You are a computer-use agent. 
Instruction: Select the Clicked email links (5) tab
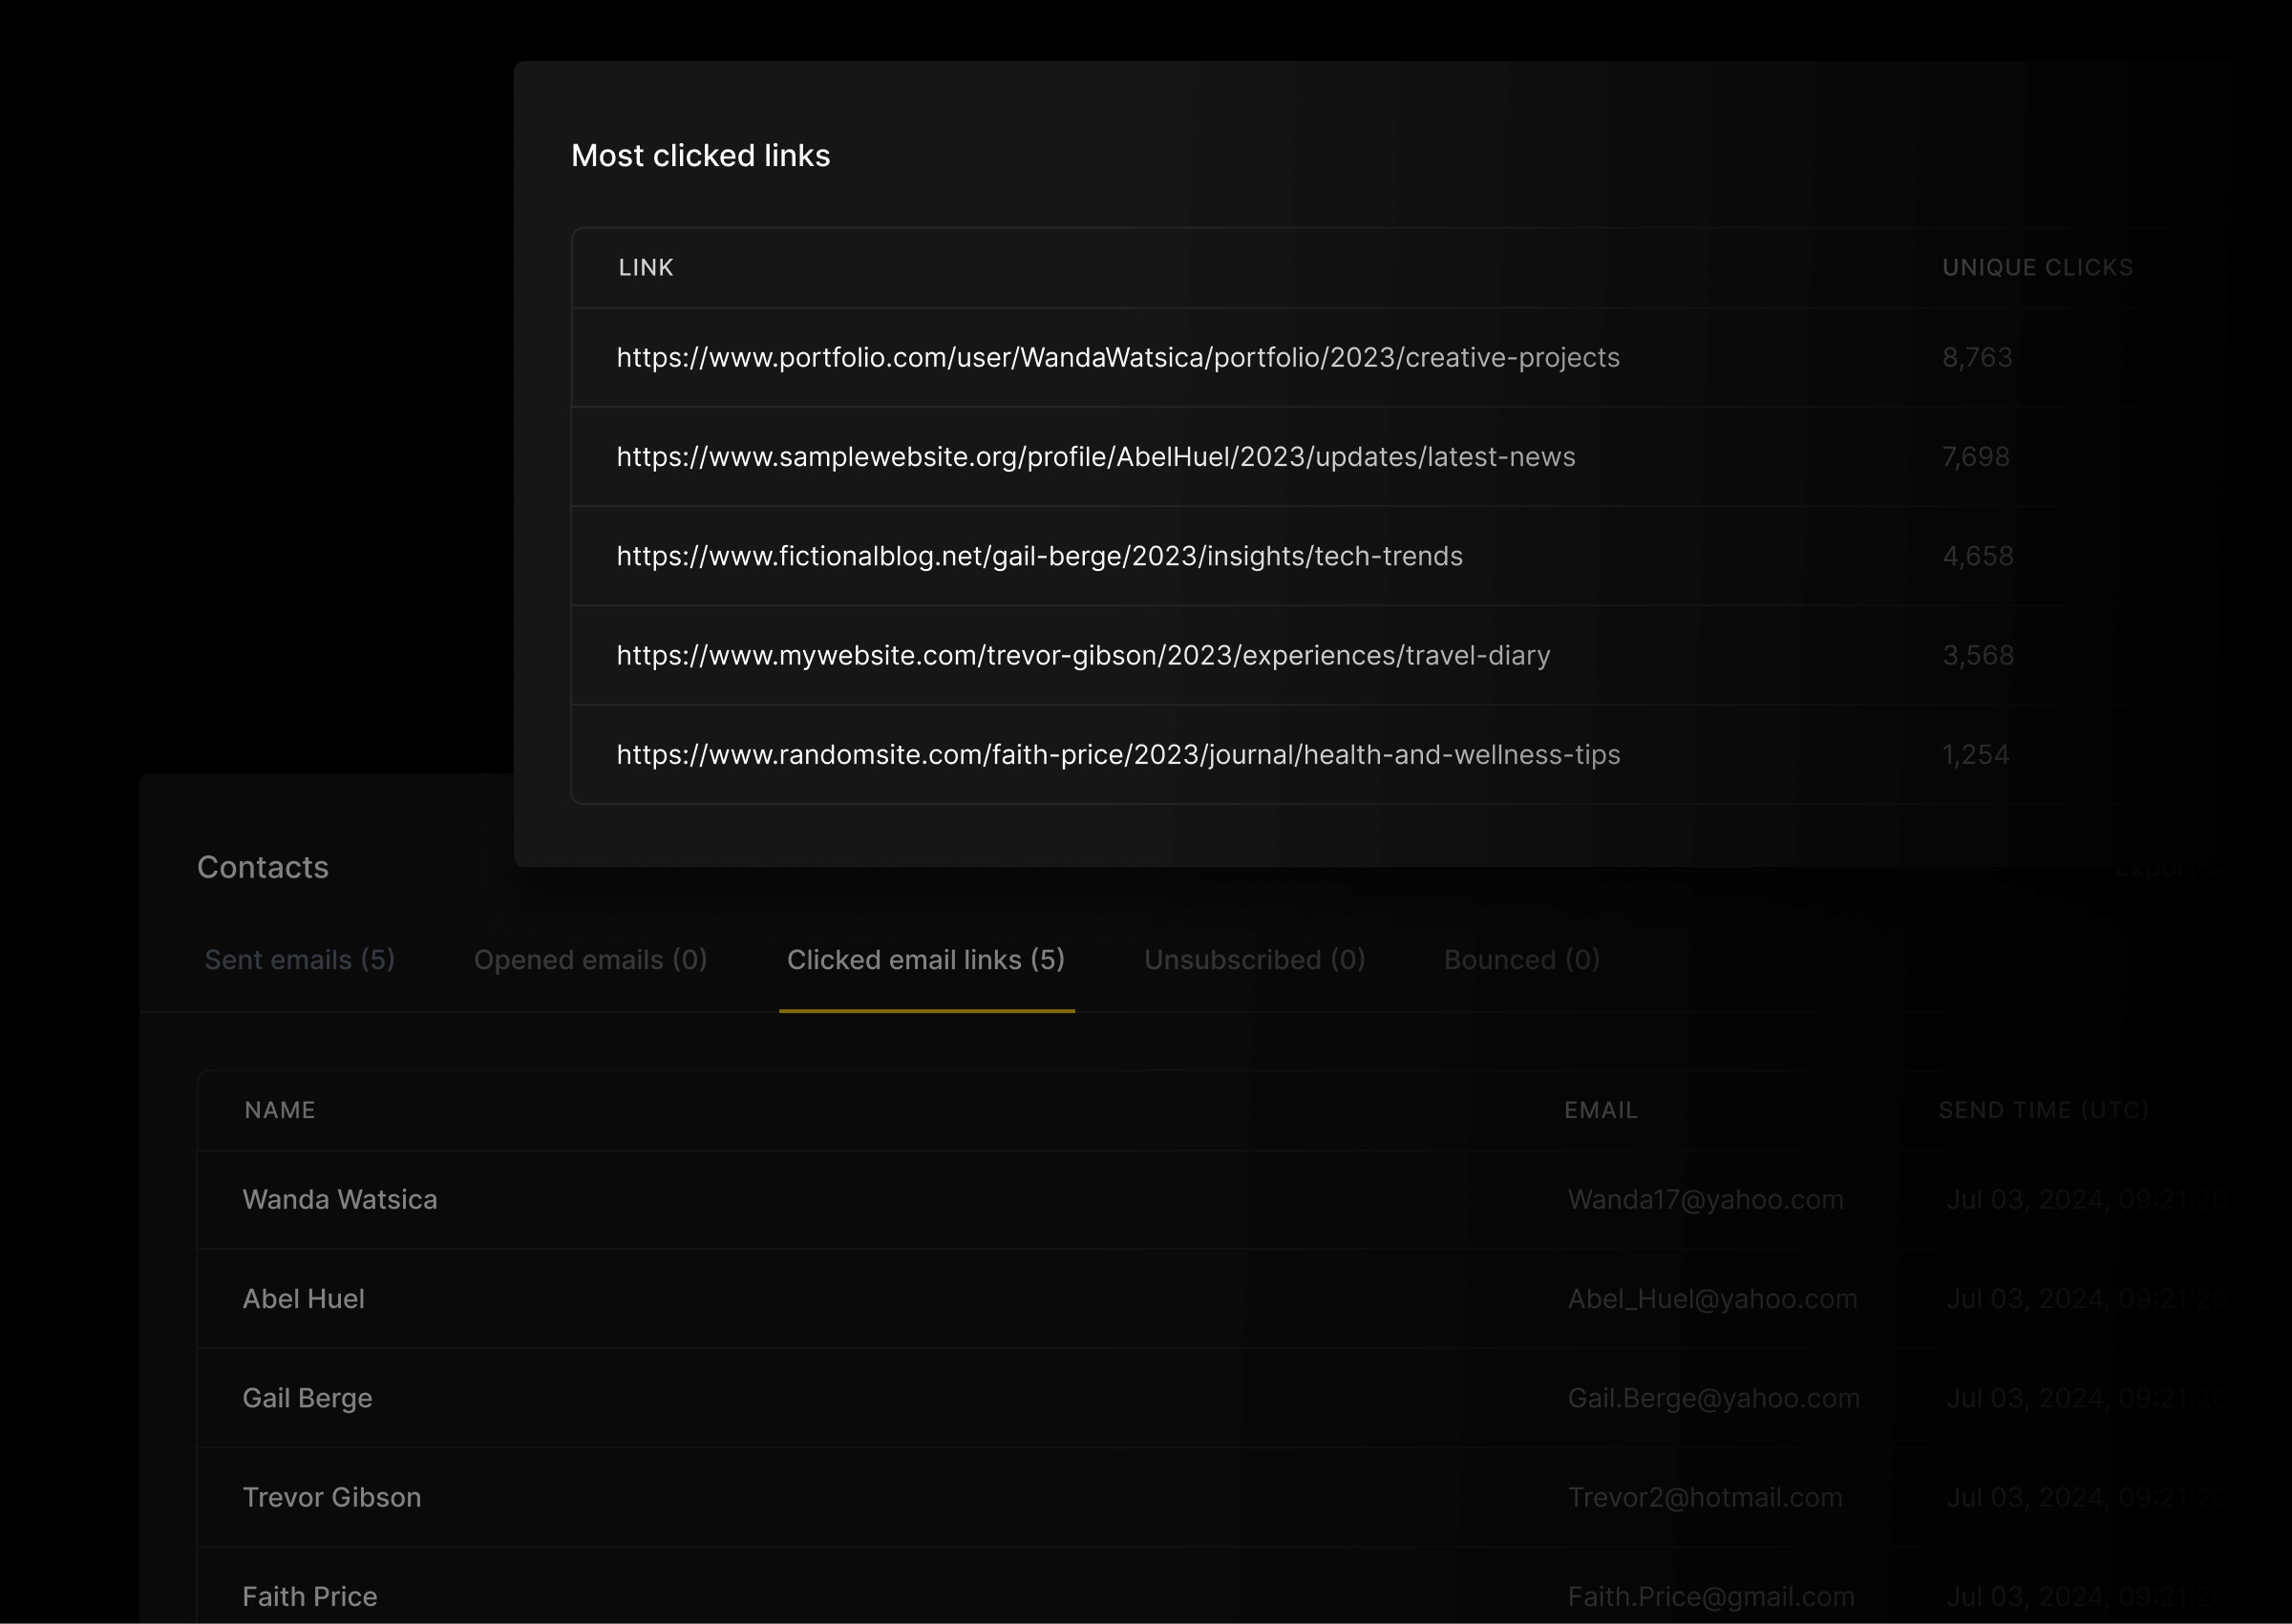(926, 960)
